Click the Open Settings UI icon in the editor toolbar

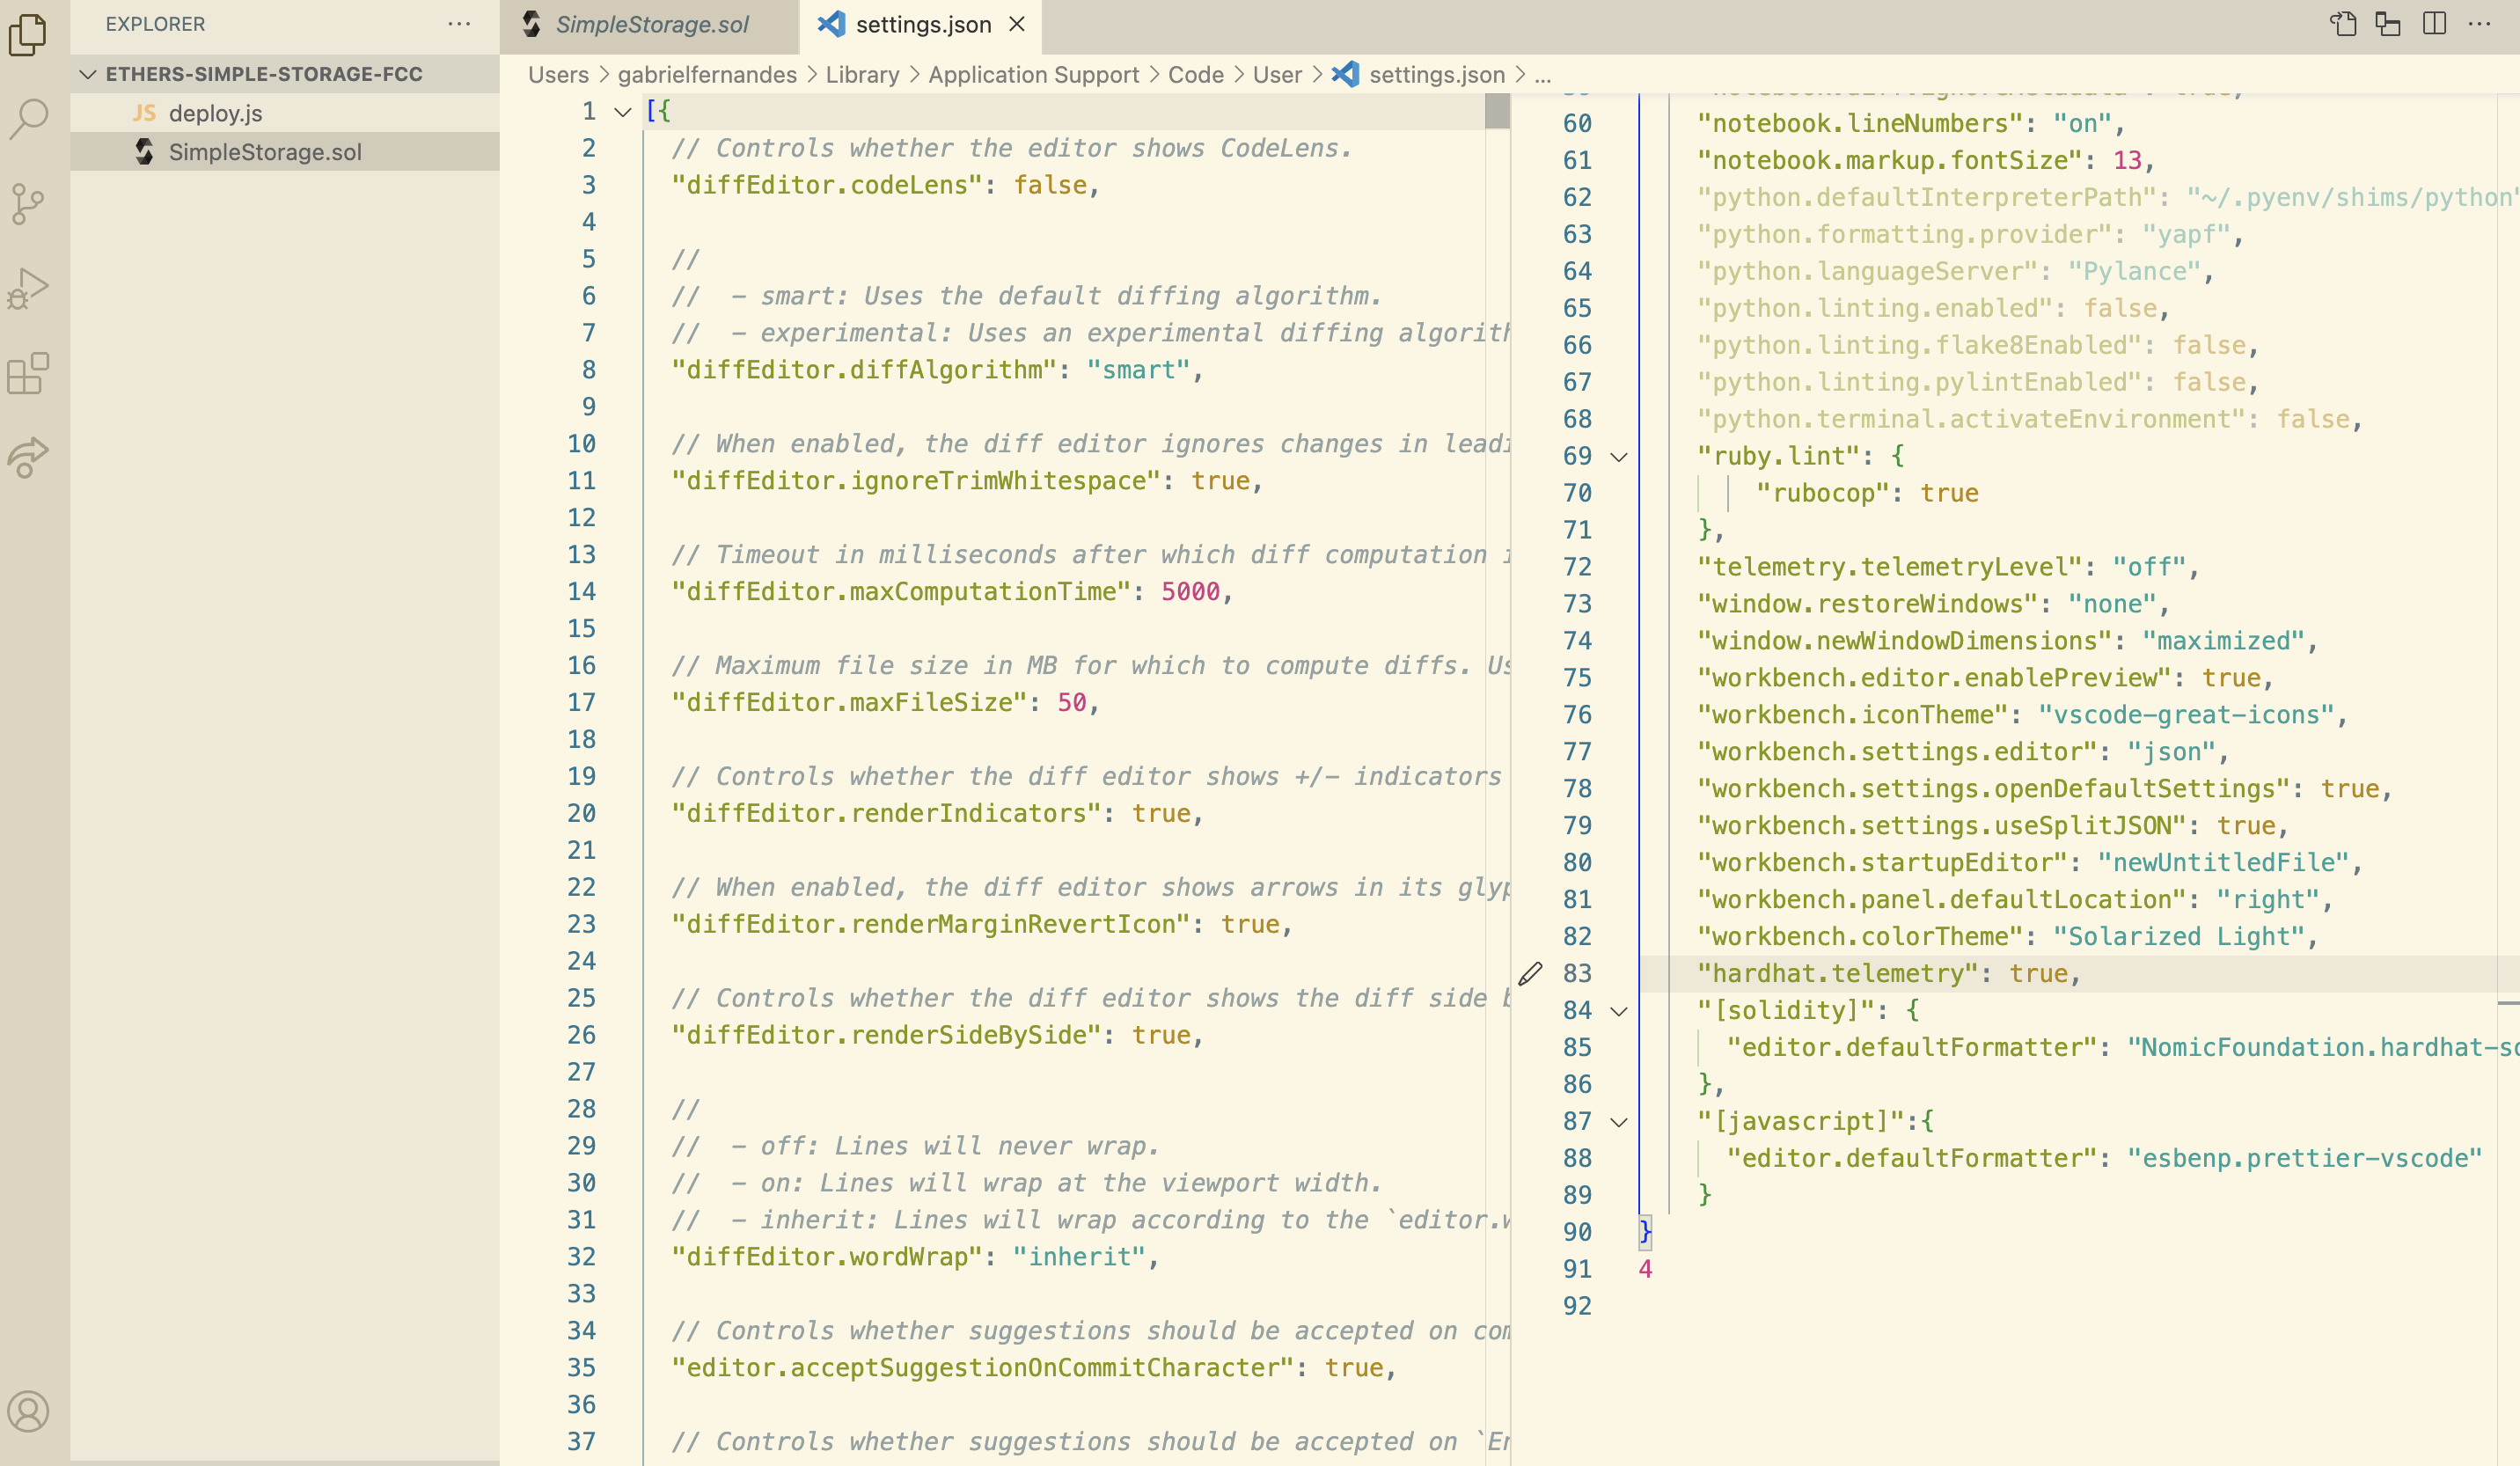(x=2343, y=24)
